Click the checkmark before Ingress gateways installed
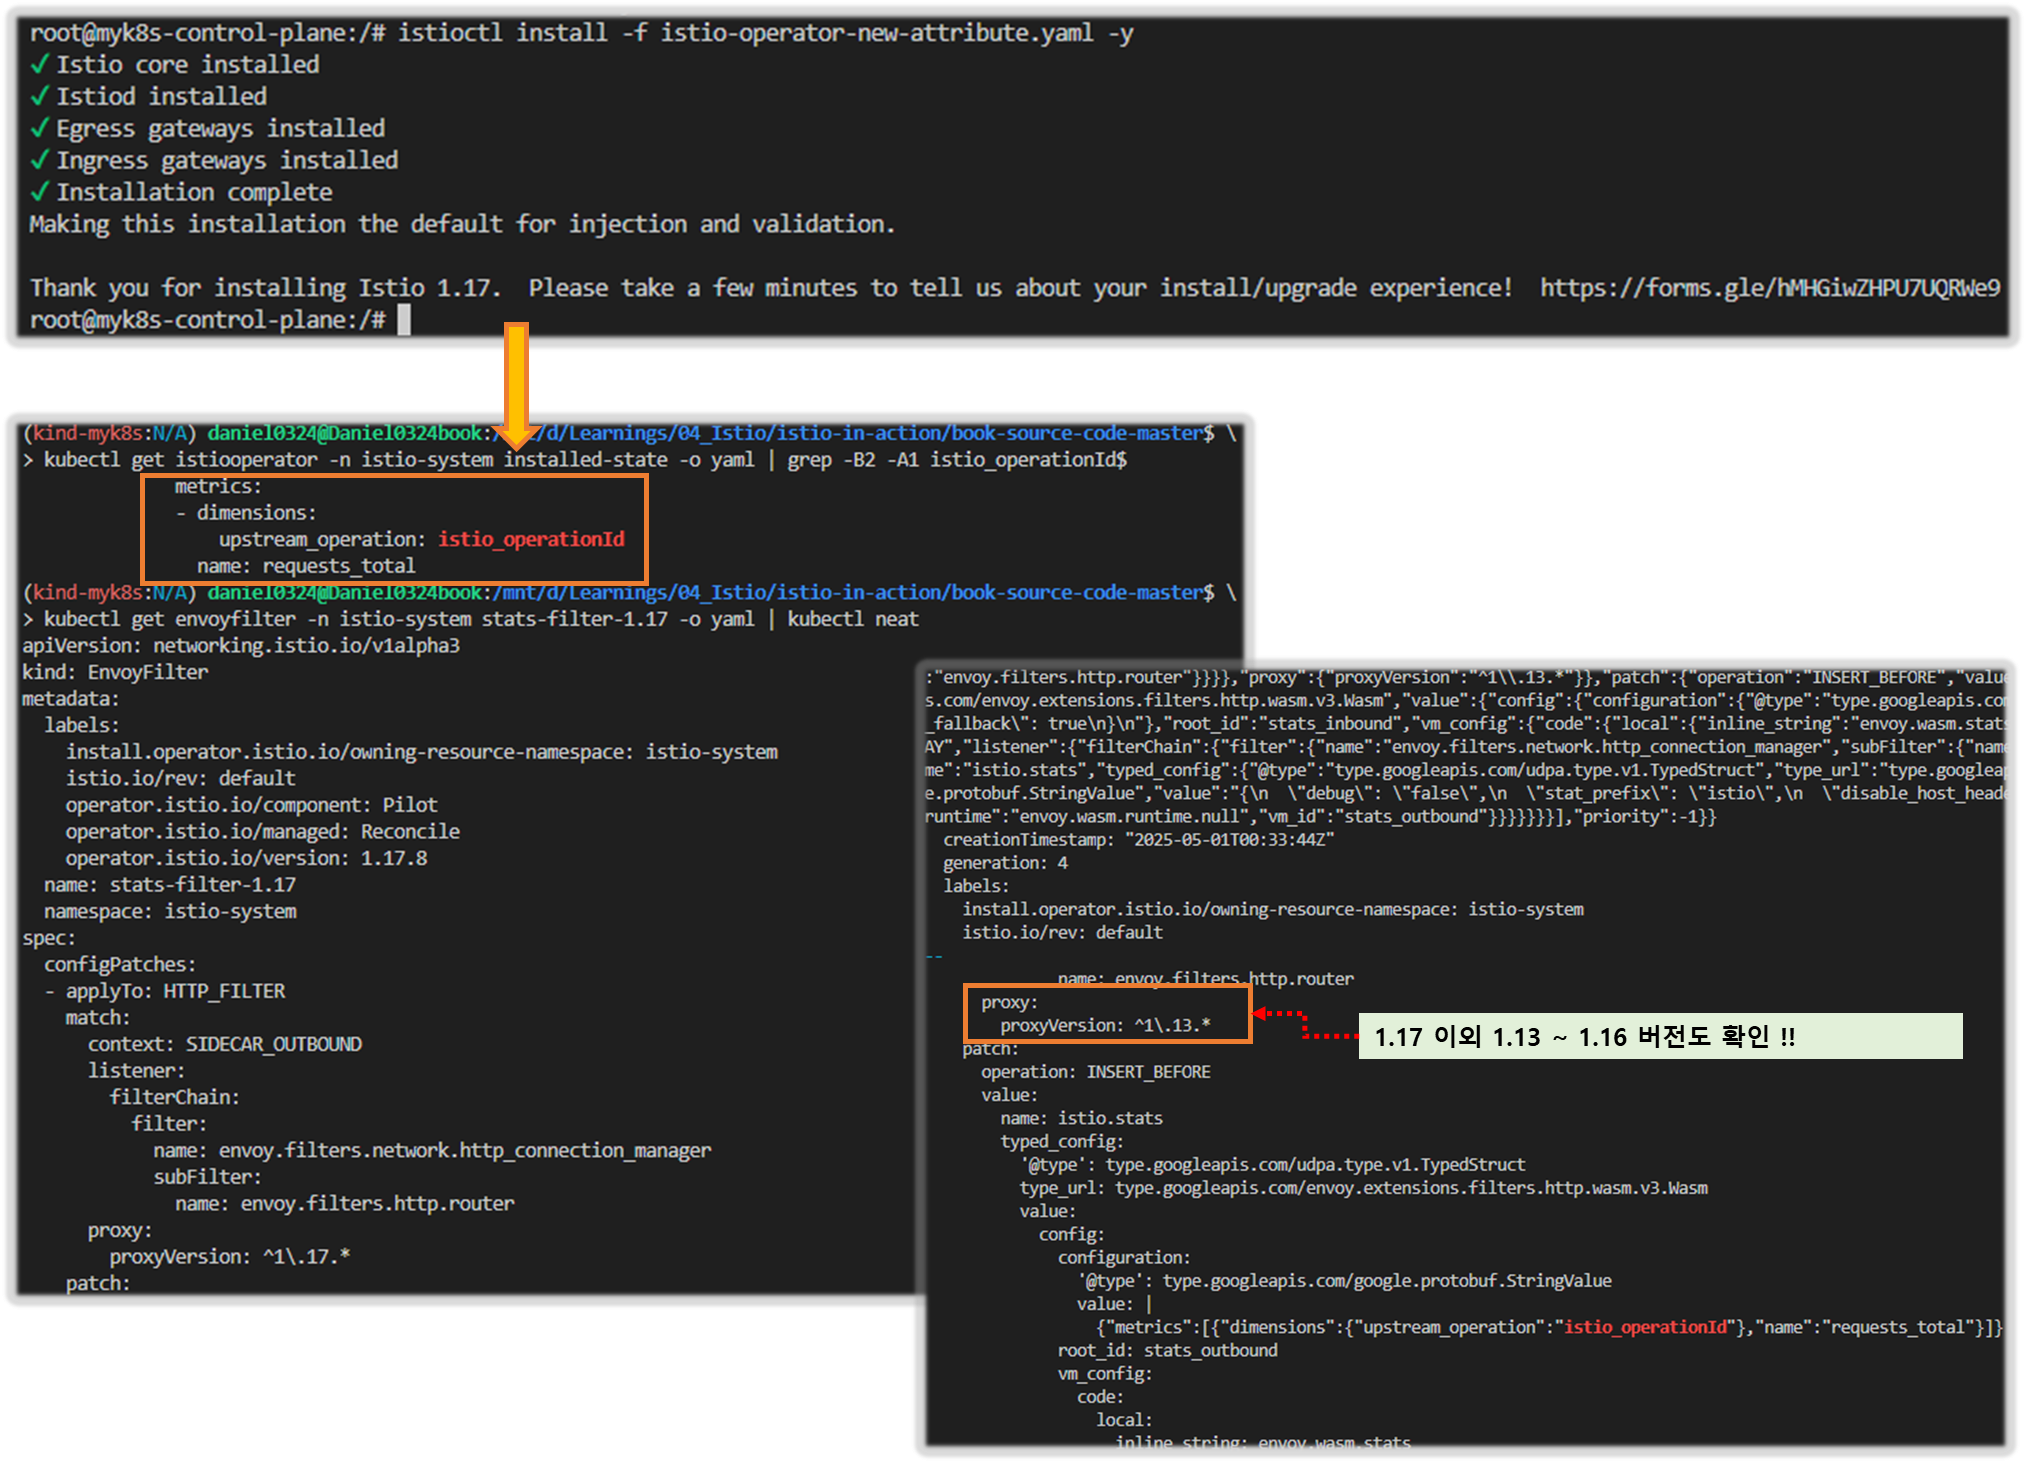 tap(40, 161)
